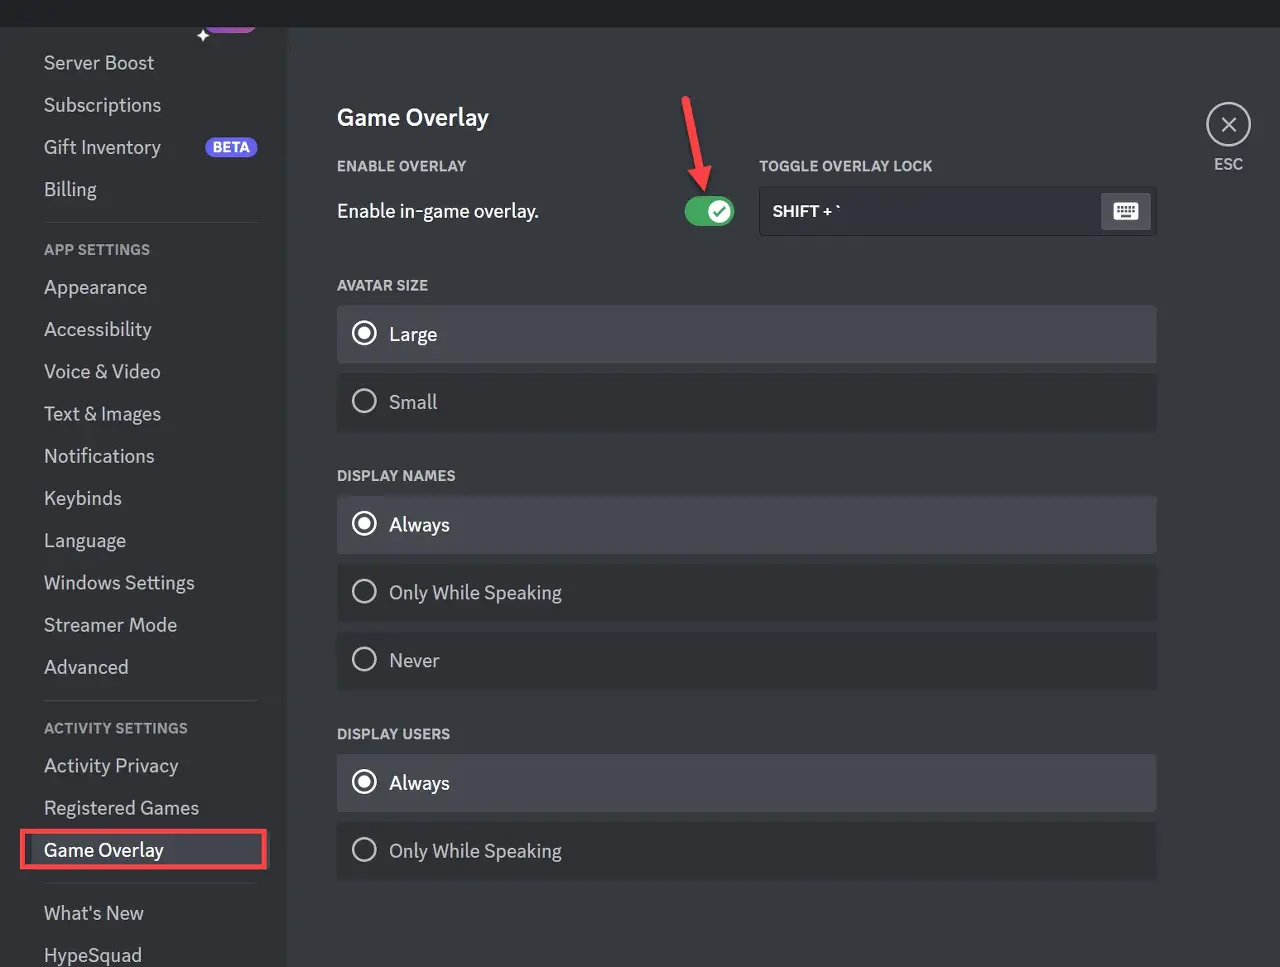This screenshot has width=1280, height=967.
Task: Select Game Overlay in the sidebar
Action: coord(143,850)
